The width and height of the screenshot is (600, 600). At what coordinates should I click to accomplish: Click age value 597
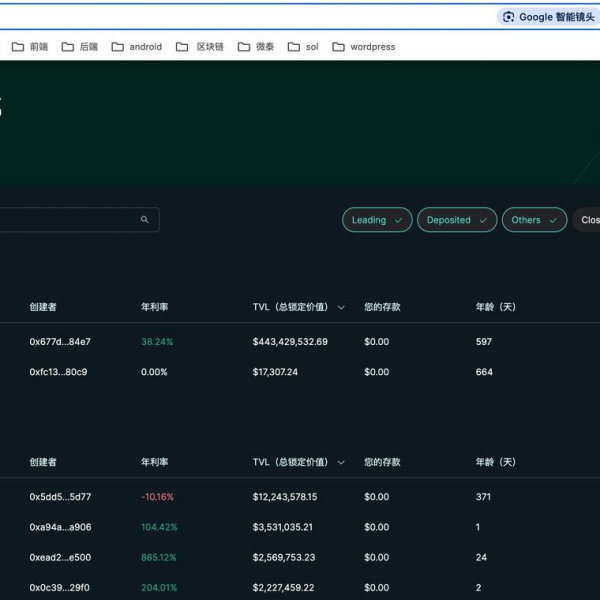click(x=484, y=341)
